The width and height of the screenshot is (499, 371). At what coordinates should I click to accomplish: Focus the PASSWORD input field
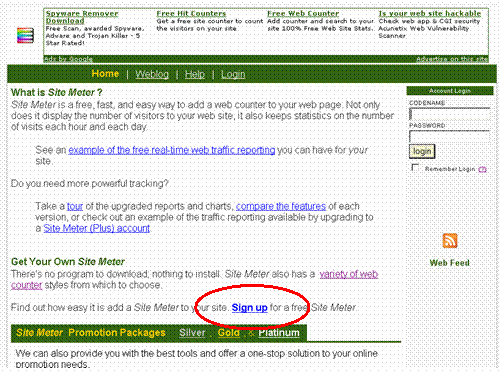pyautogui.click(x=450, y=137)
